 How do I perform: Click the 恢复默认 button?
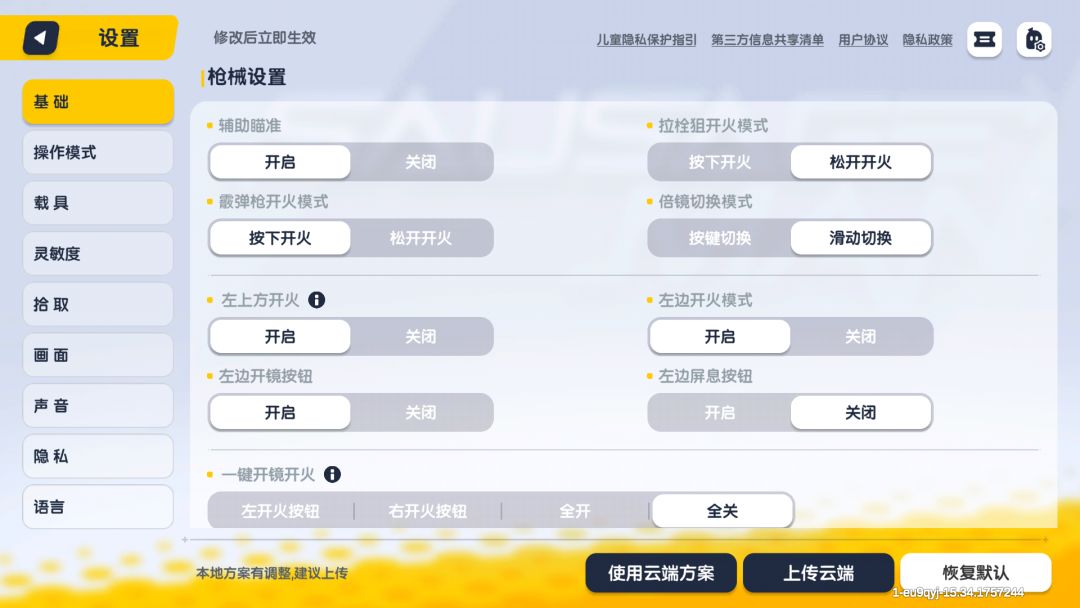975,573
